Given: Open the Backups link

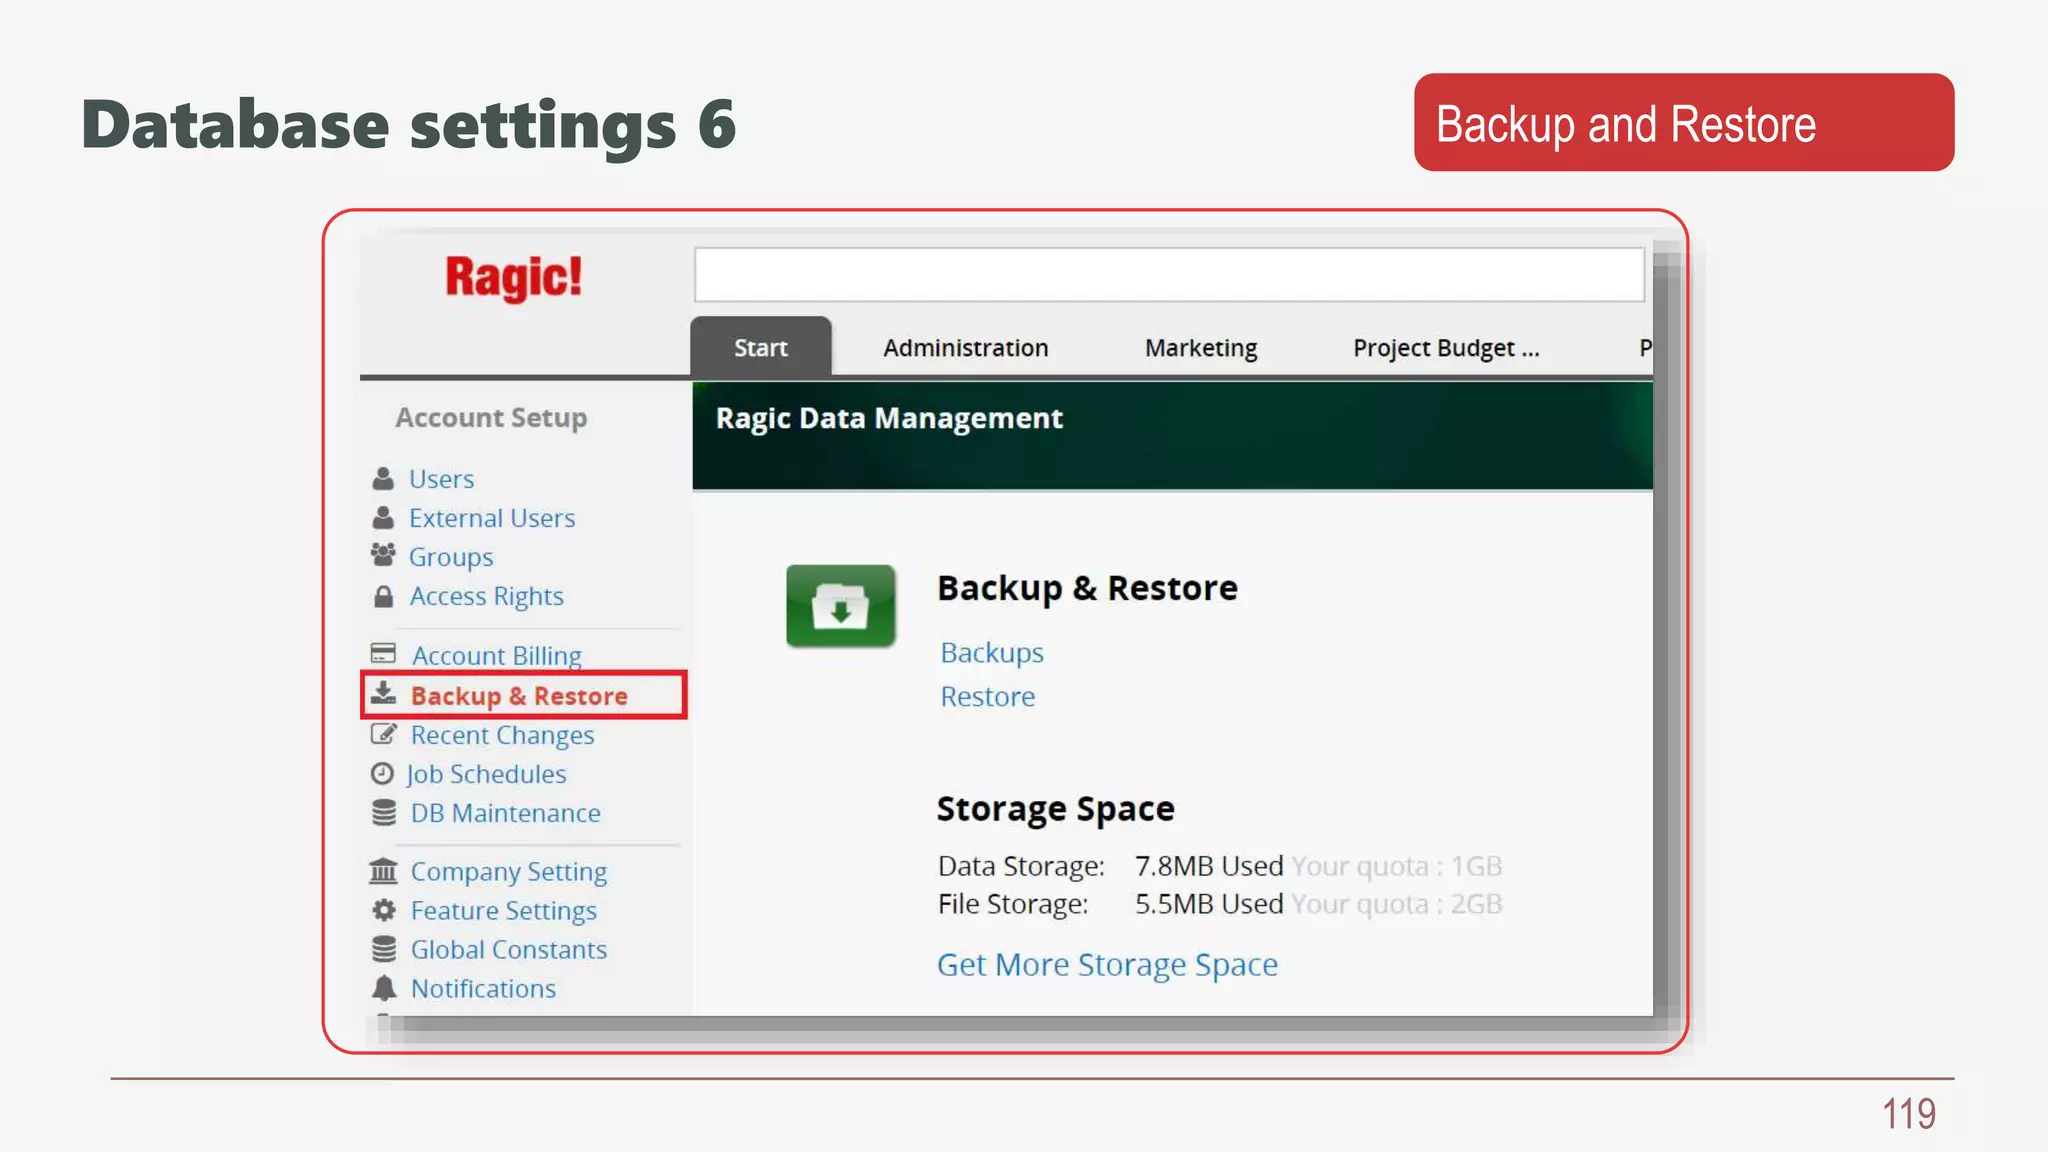Looking at the screenshot, I should pyautogui.click(x=992, y=653).
